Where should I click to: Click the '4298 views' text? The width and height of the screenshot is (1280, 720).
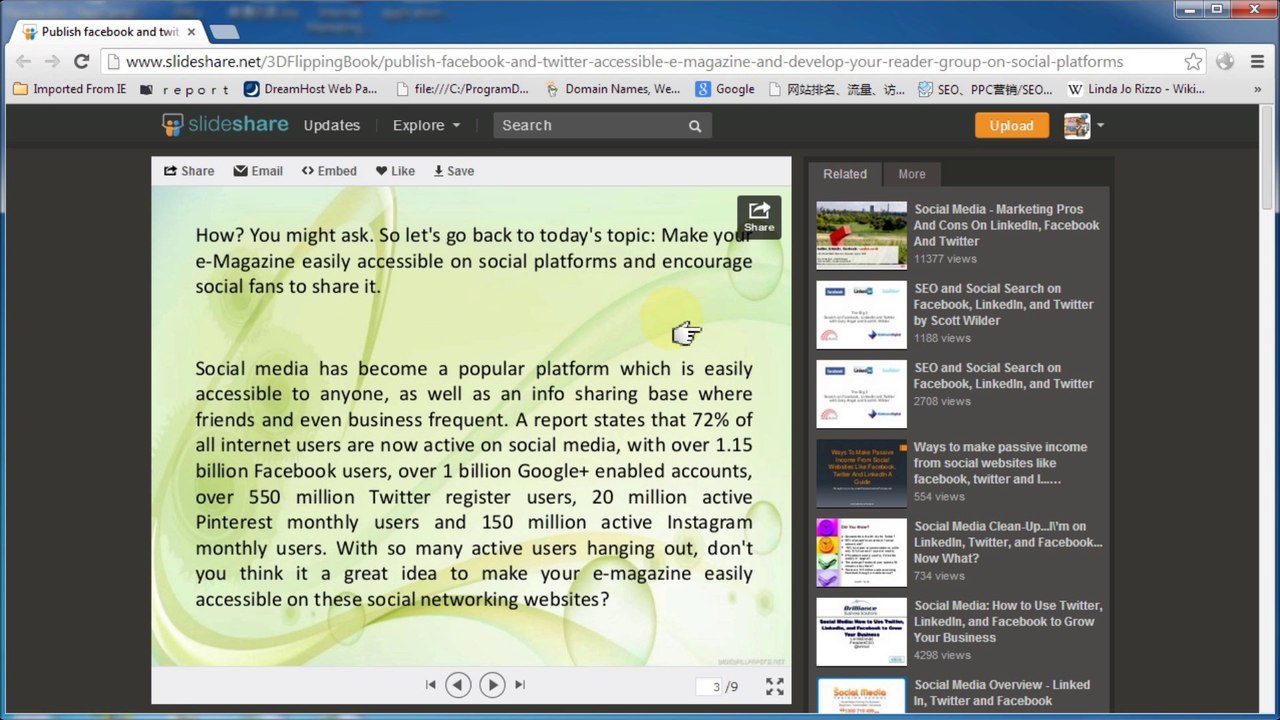pos(942,656)
